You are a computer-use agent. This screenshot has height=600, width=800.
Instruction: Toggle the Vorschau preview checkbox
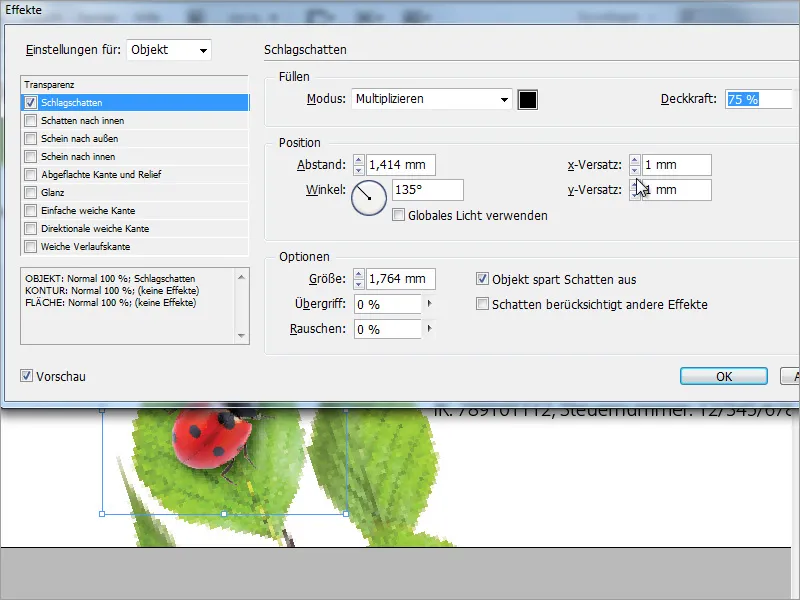click(27, 376)
